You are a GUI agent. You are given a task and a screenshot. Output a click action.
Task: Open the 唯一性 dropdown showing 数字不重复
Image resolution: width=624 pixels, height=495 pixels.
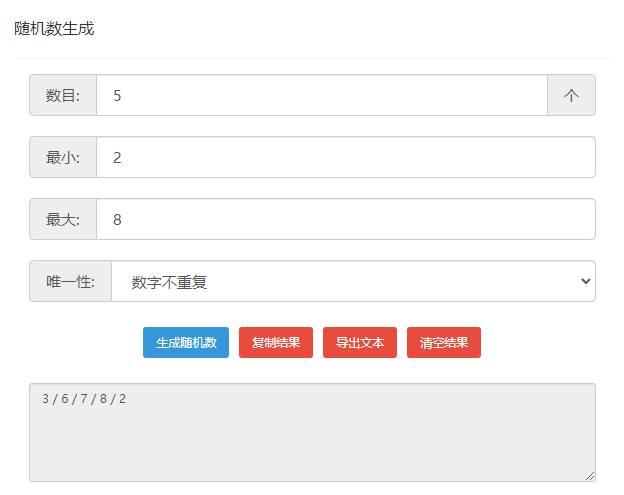pos(353,281)
